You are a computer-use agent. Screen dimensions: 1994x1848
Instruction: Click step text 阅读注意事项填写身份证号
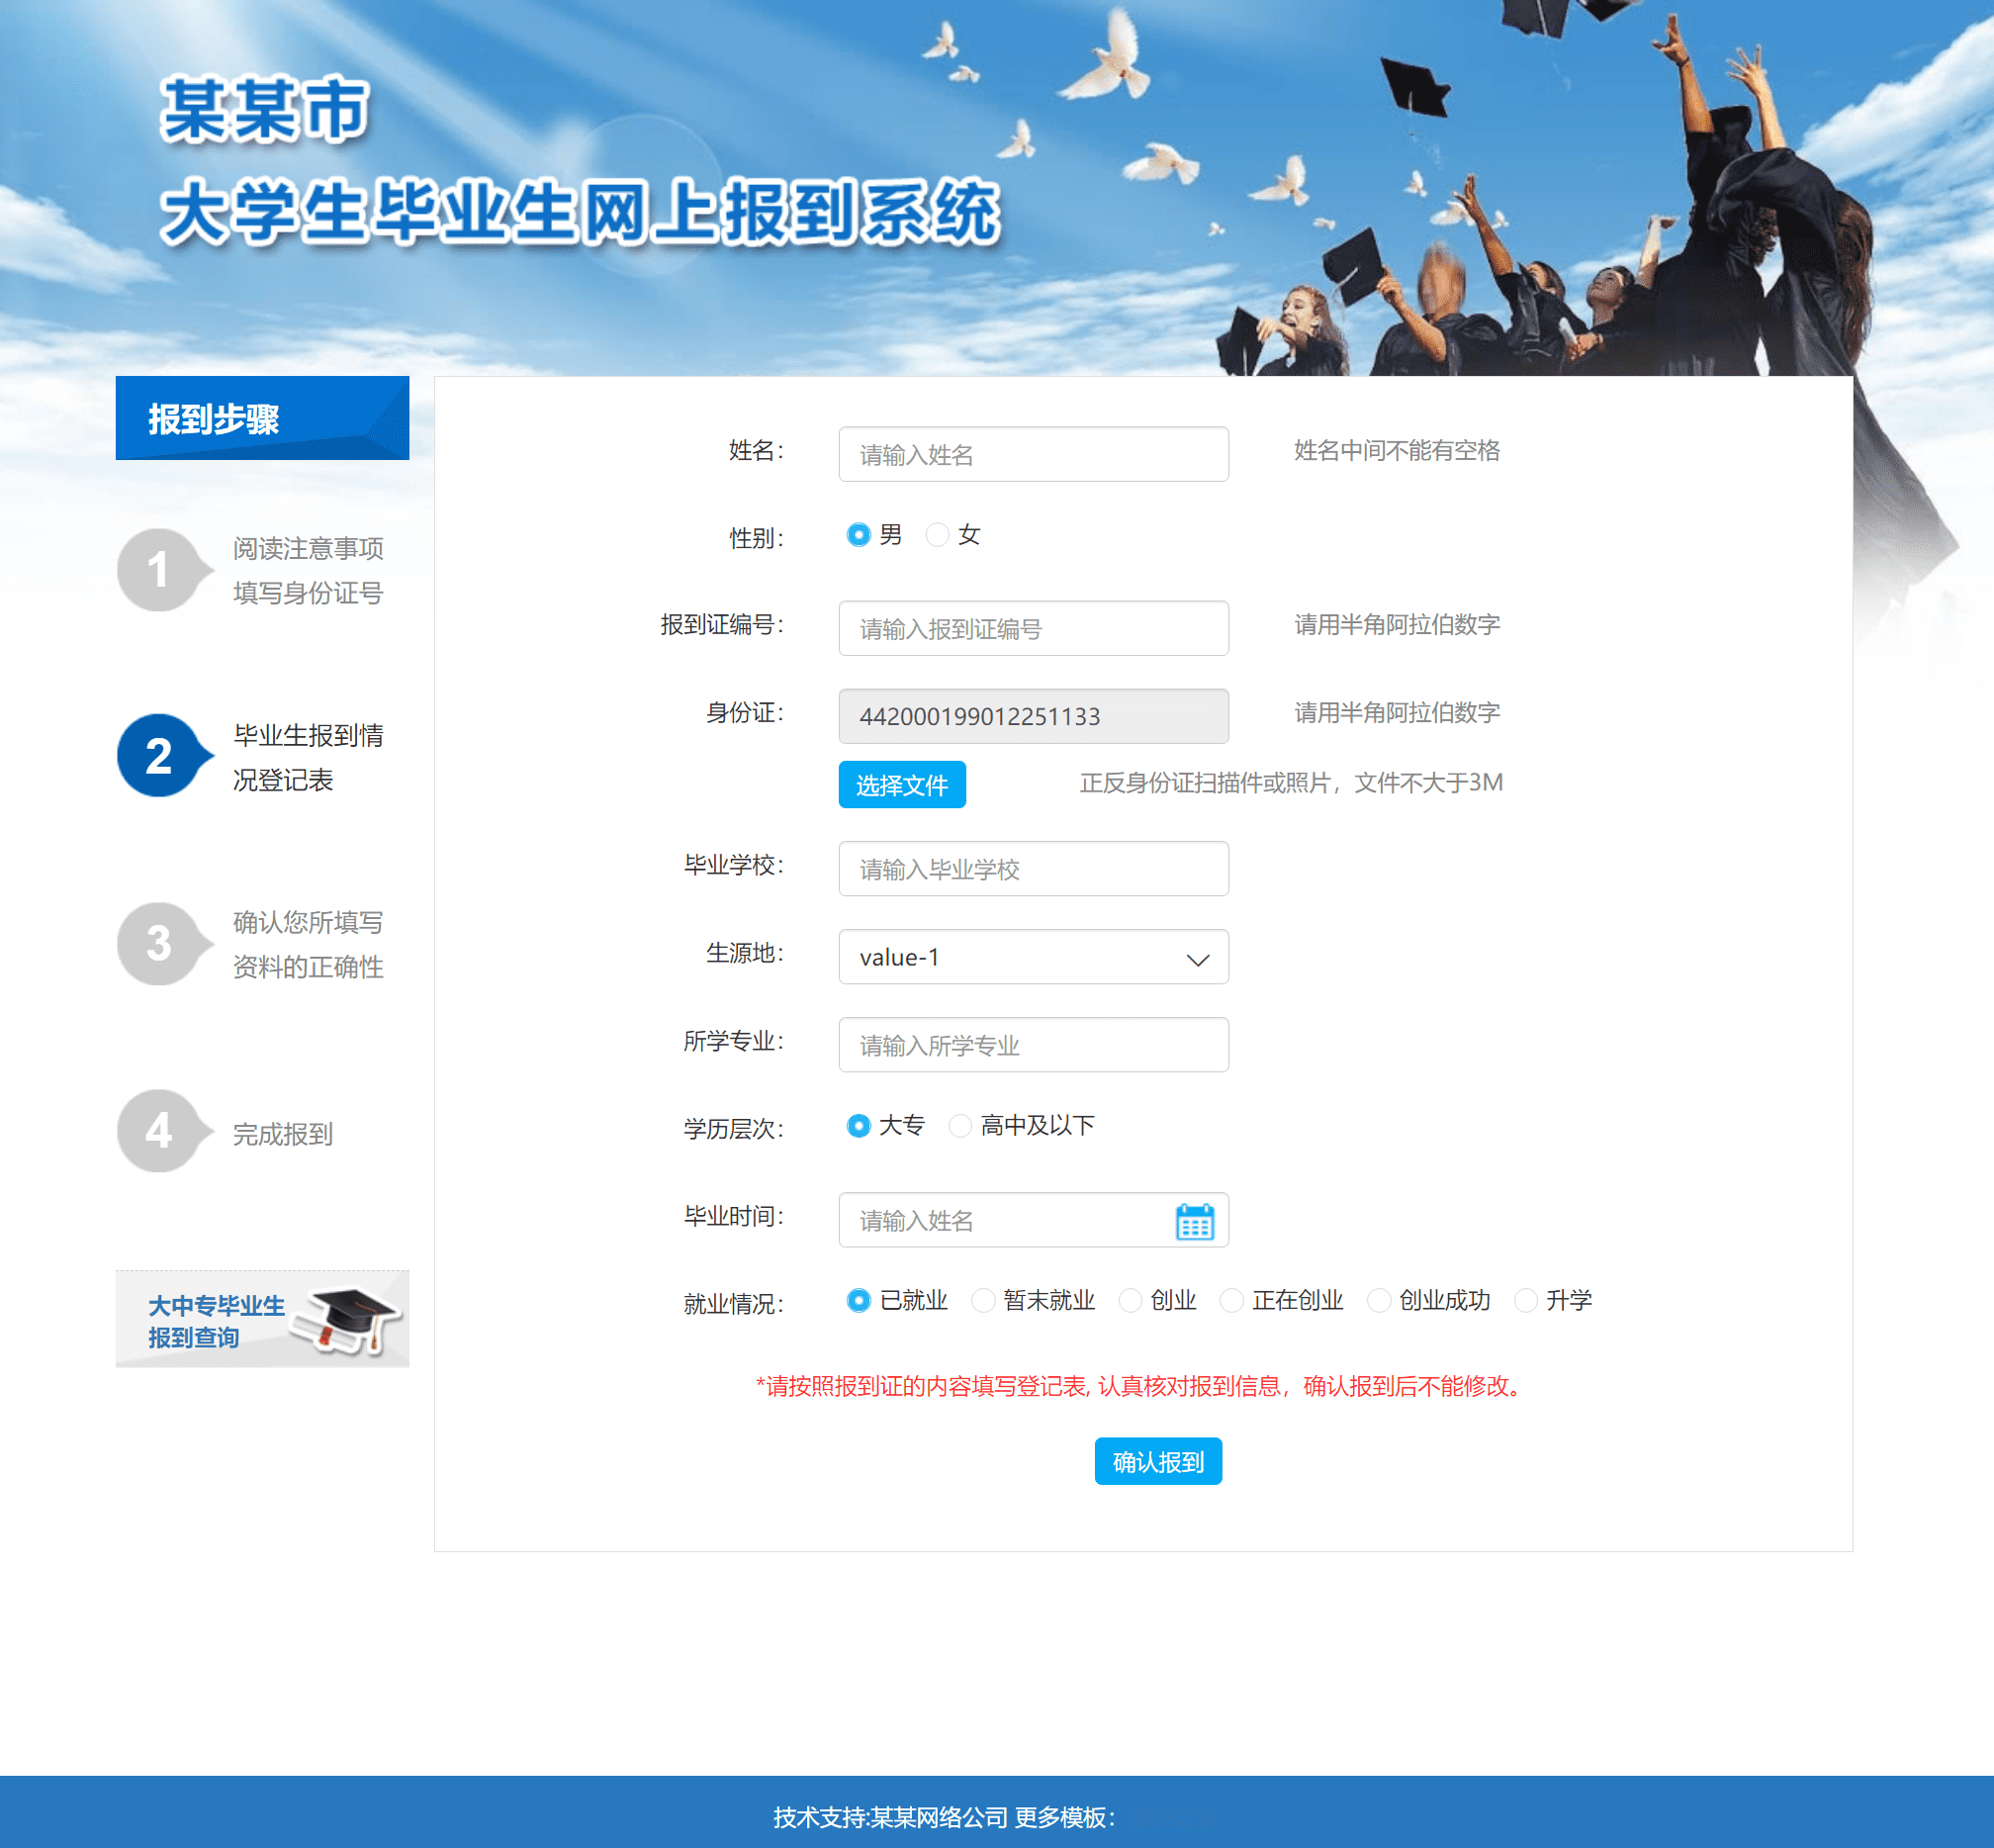click(x=308, y=571)
